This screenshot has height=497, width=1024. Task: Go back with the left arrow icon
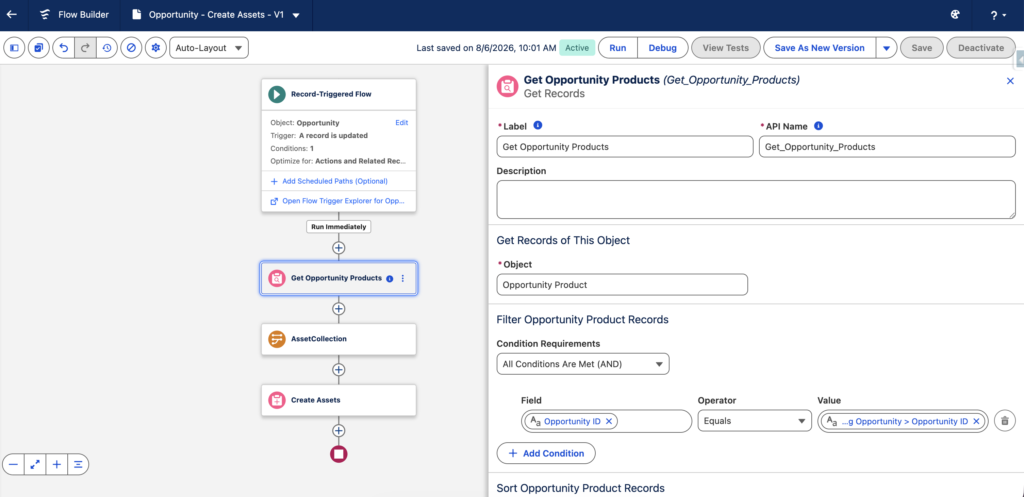tap(12, 14)
